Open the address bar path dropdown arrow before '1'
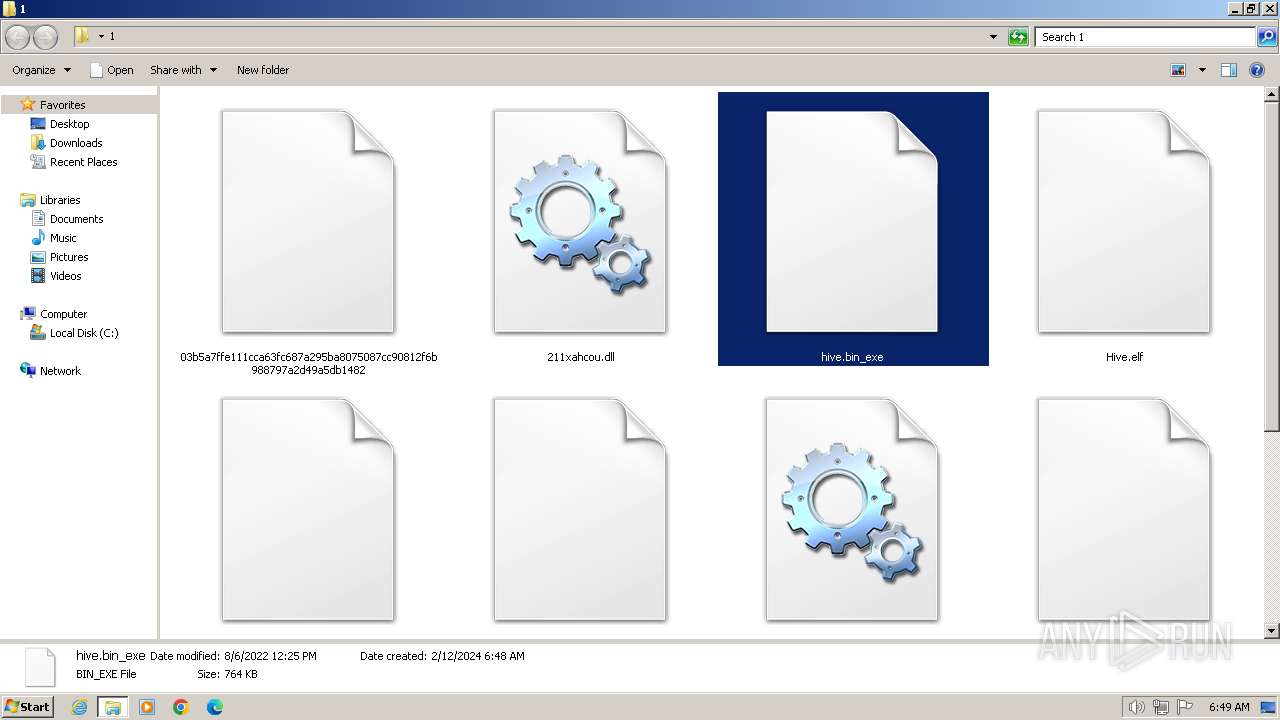 [x=101, y=37]
